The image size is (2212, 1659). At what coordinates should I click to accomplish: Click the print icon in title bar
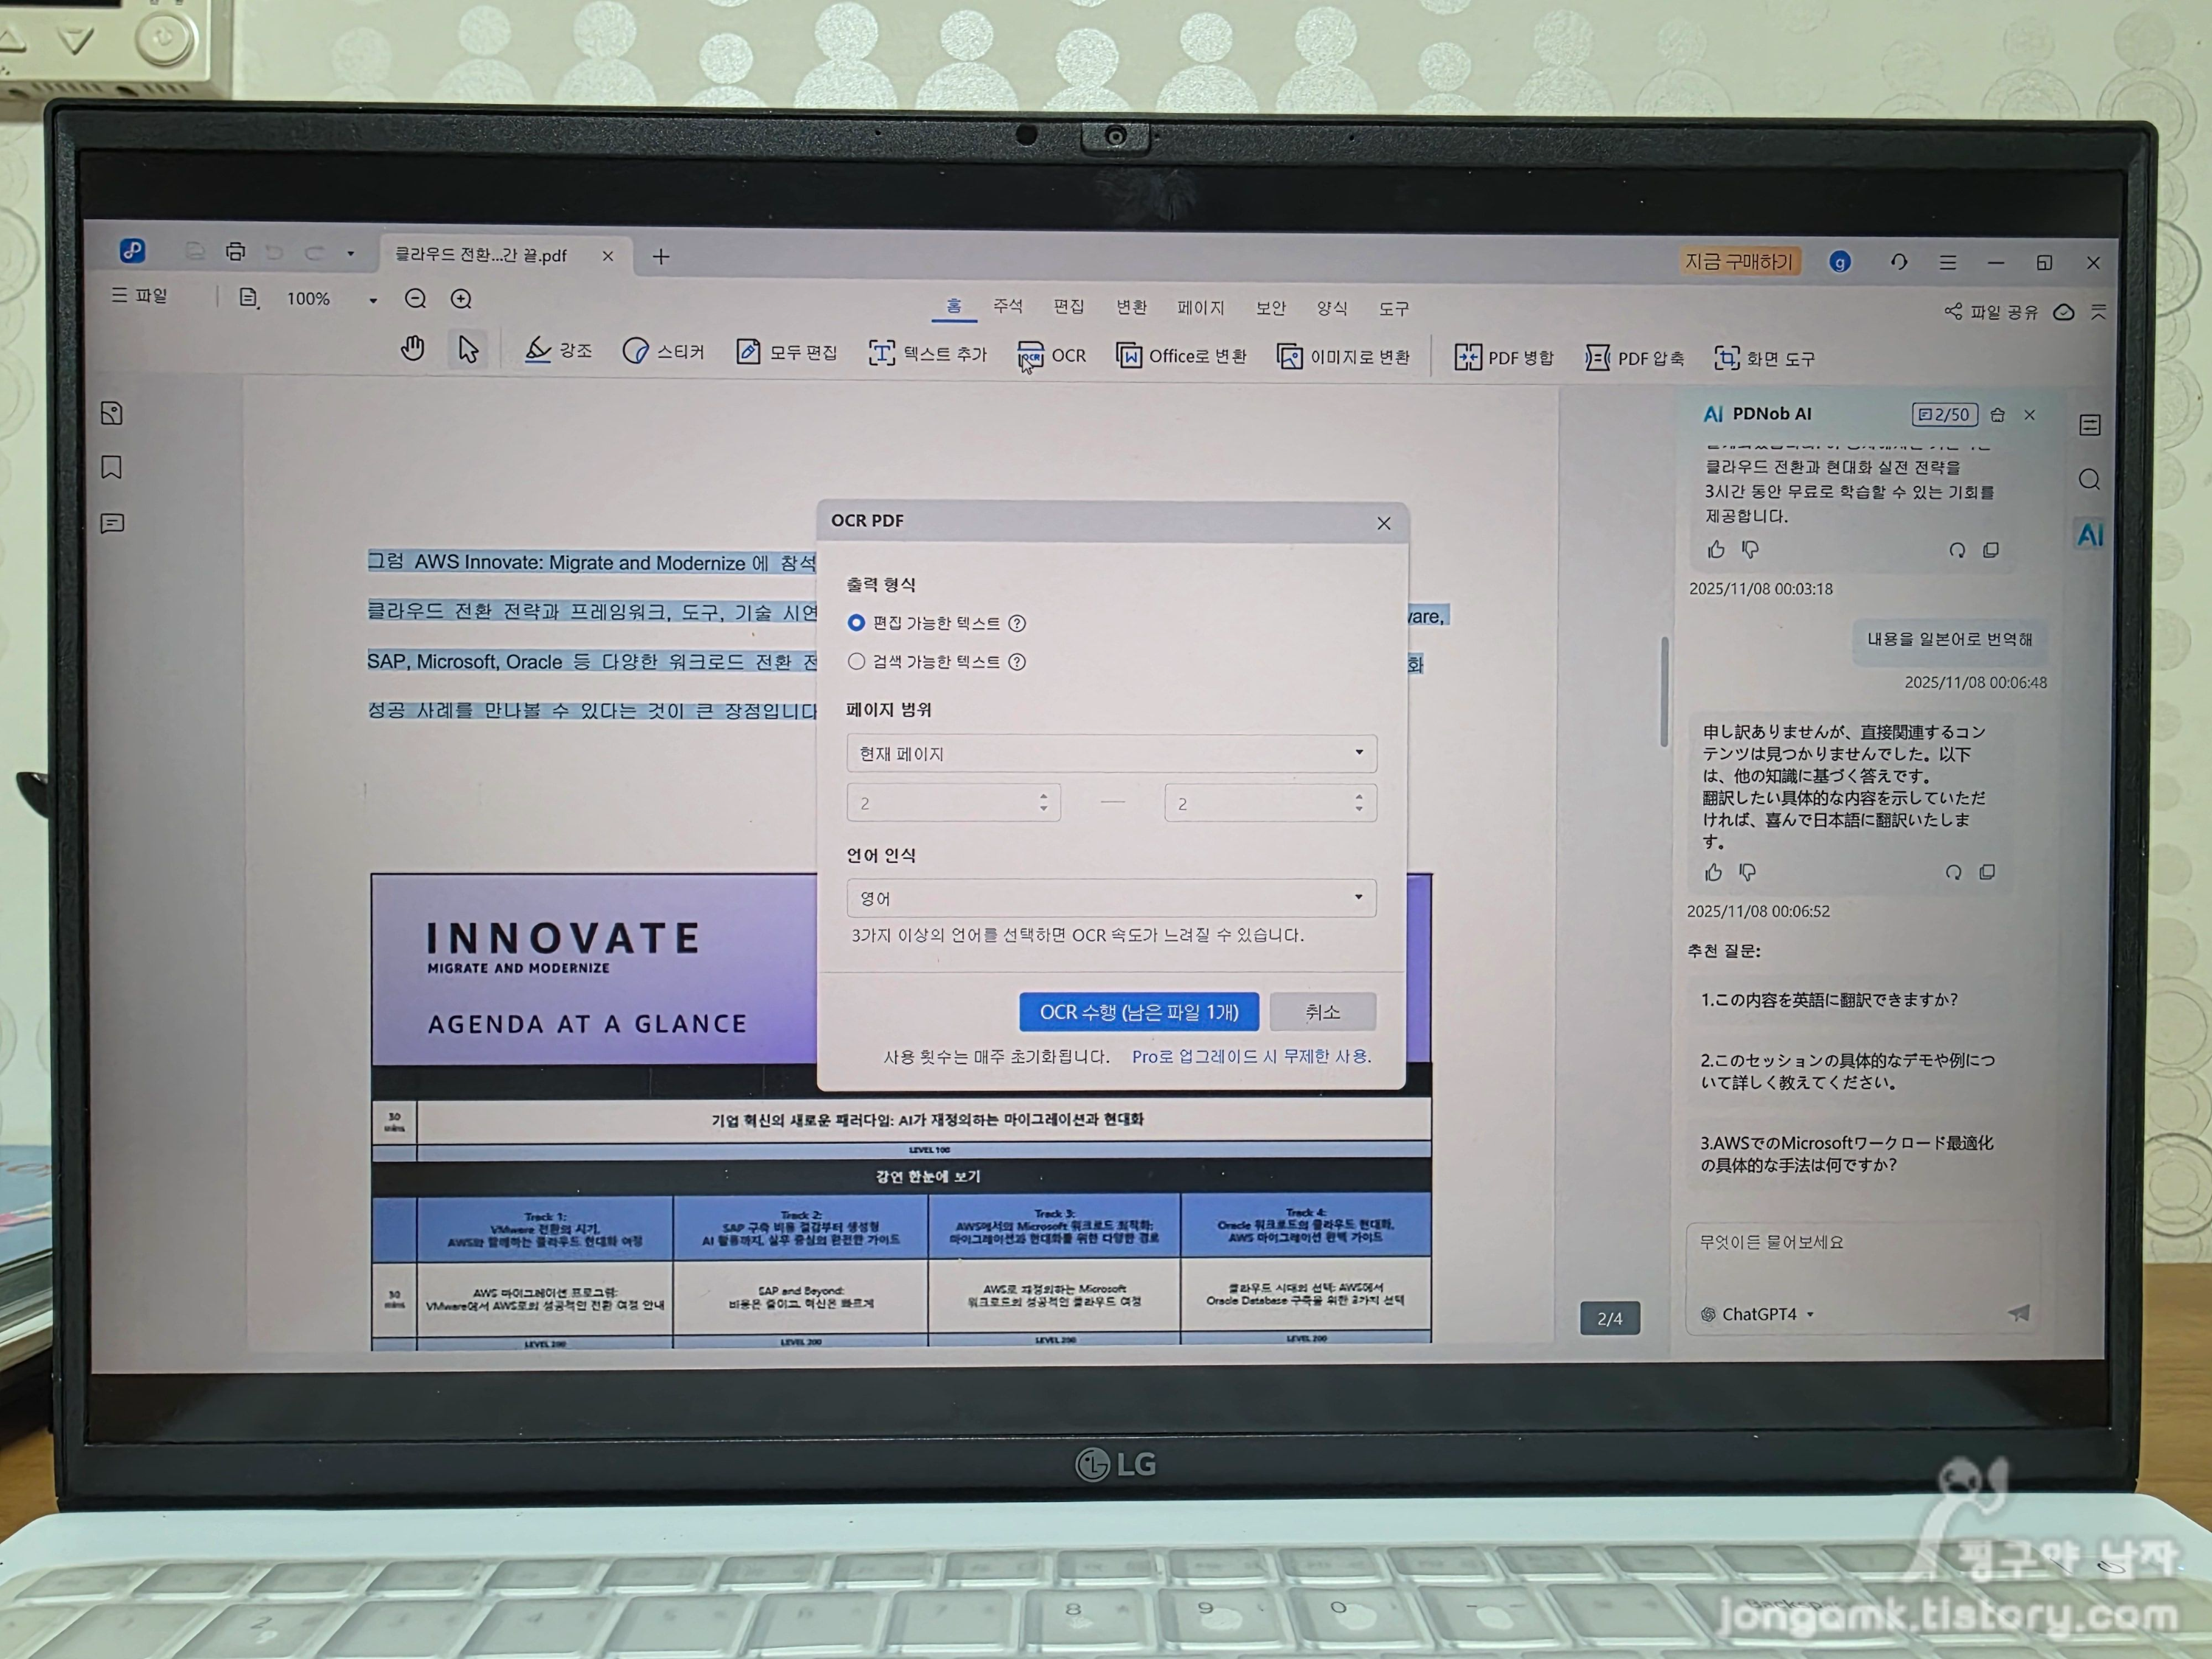[x=235, y=251]
